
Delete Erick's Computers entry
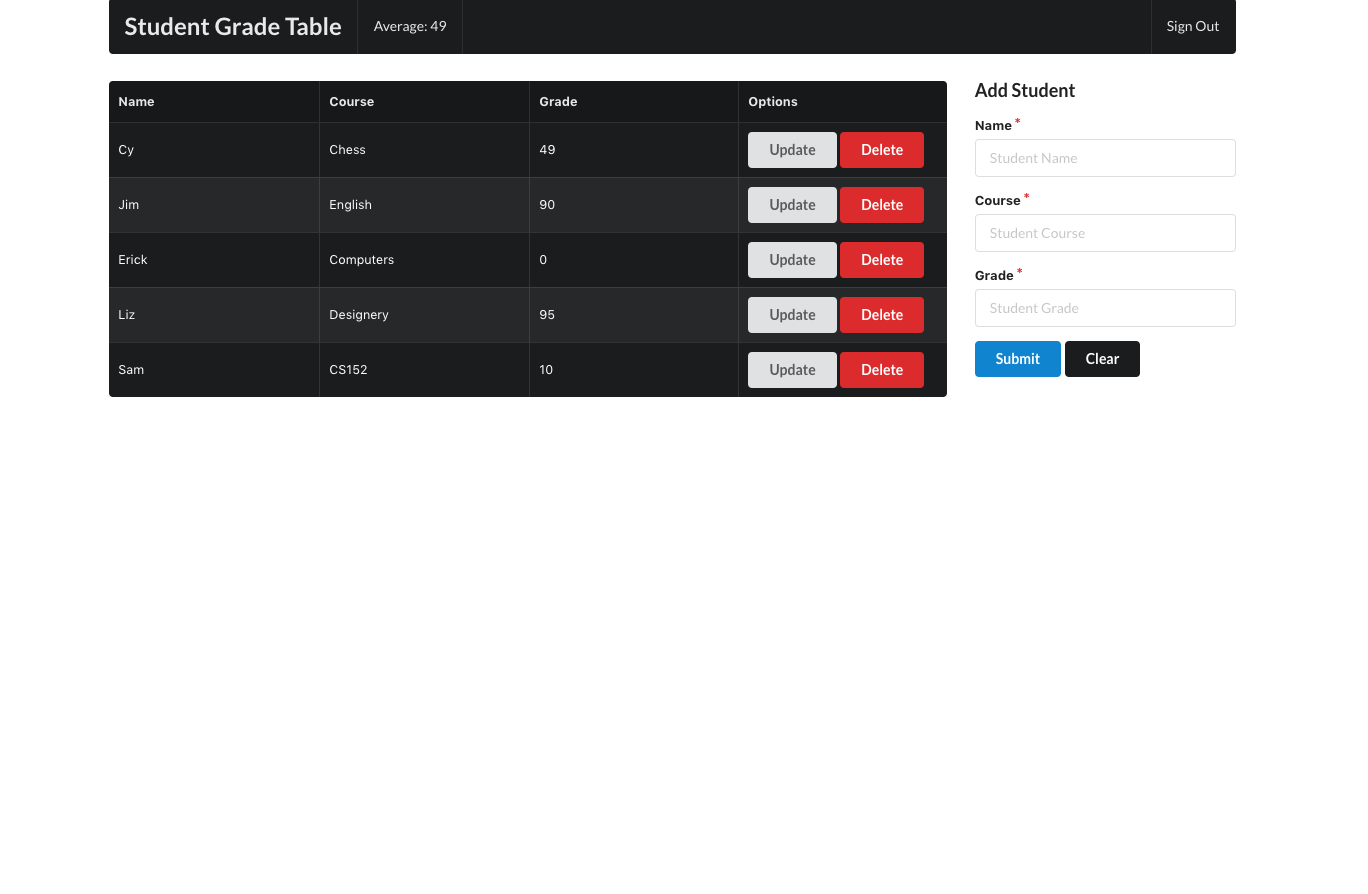[x=882, y=260]
